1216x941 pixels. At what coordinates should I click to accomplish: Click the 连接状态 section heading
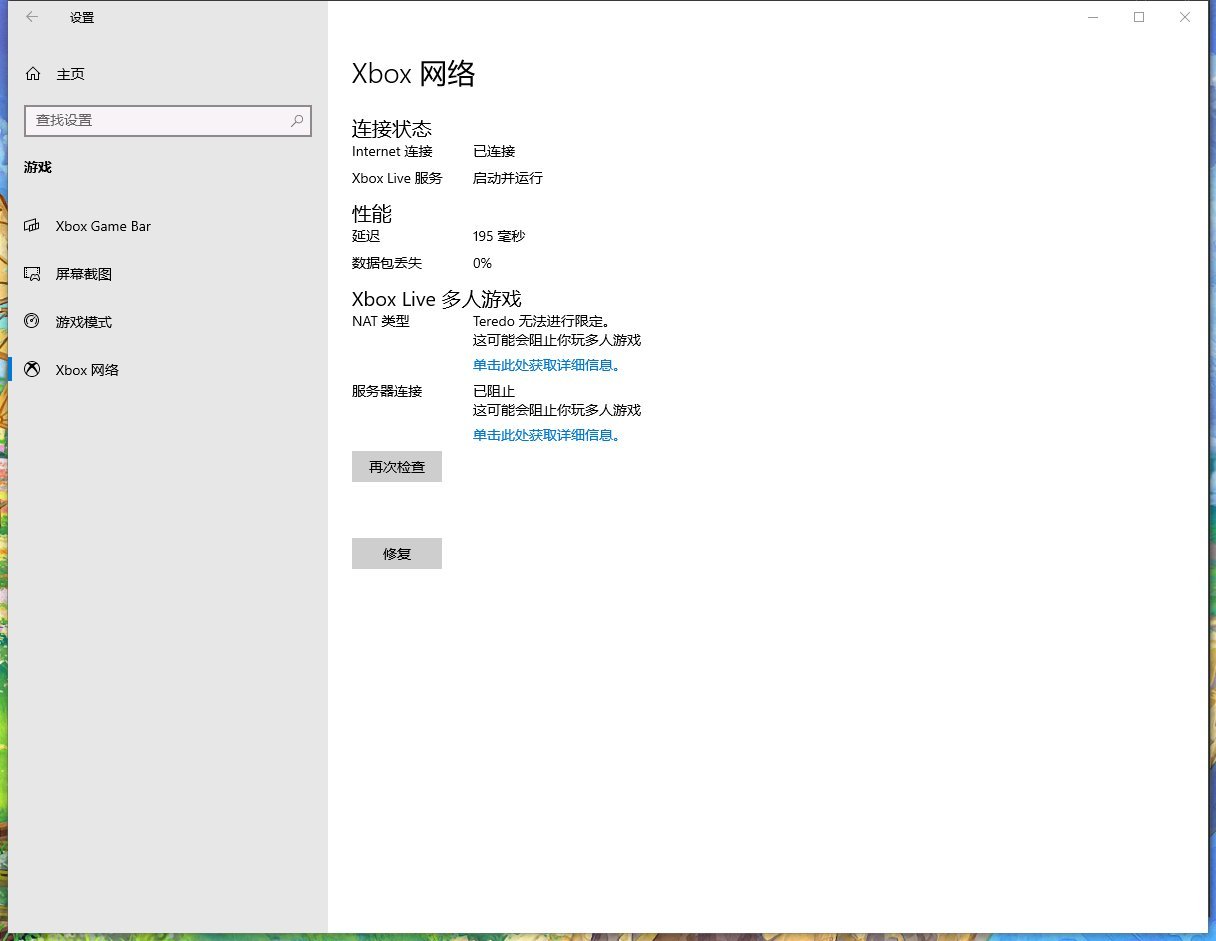click(x=392, y=129)
